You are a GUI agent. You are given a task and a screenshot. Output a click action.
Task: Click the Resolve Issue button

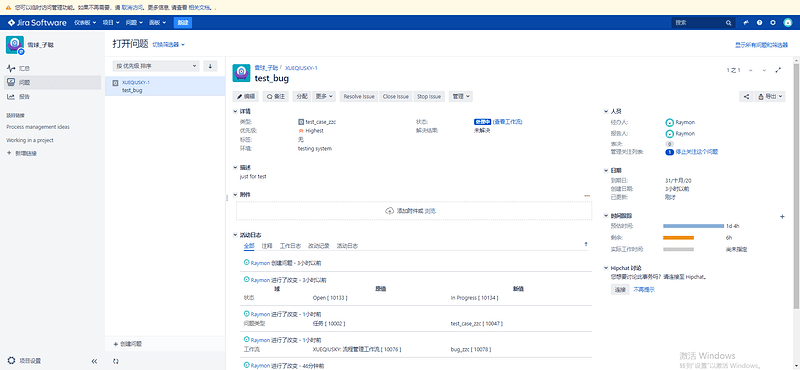[x=359, y=96]
